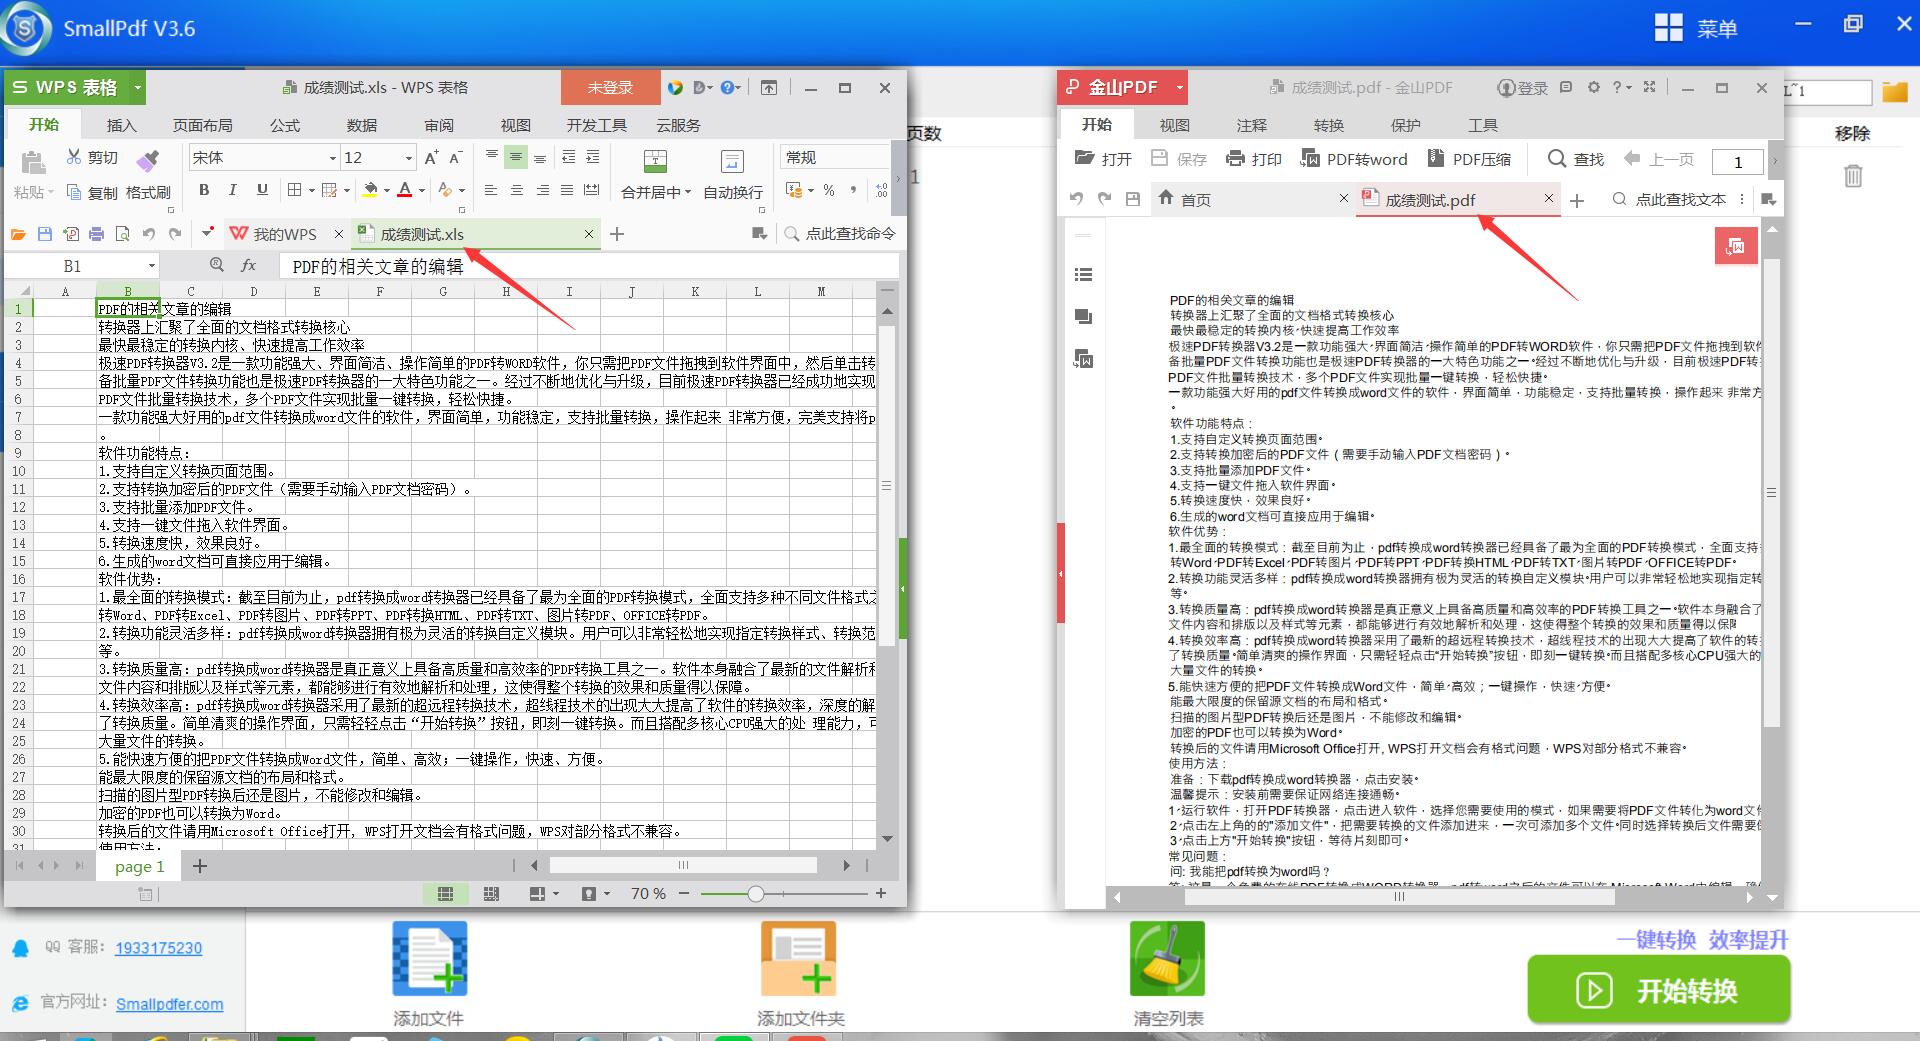The height and width of the screenshot is (1041, 1920).
Task: Click the Merge and Center icon in WPS
Action: 655,161
